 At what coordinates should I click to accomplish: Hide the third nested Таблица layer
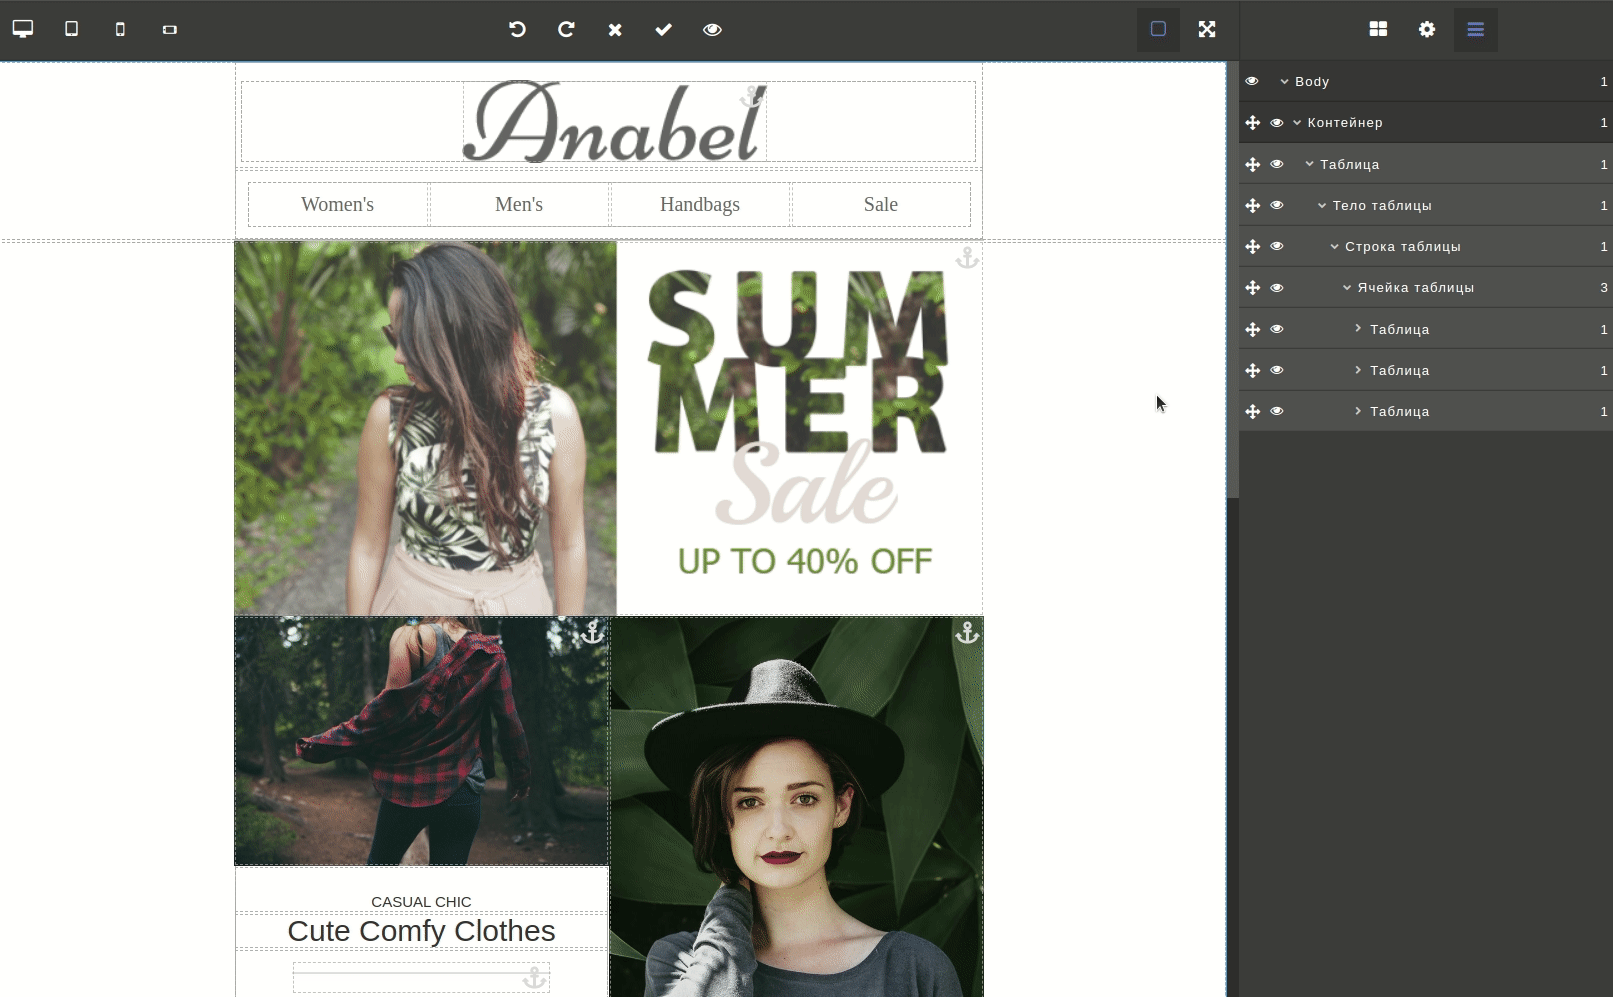tap(1277, 411)
